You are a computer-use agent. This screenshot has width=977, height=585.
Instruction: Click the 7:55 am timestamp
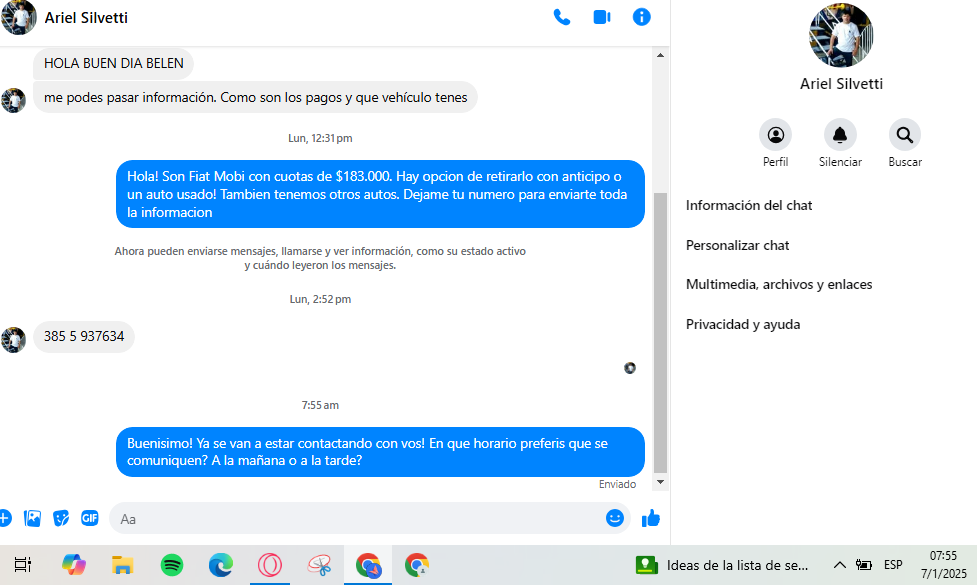pyautogui.click(x=320, y=405)
